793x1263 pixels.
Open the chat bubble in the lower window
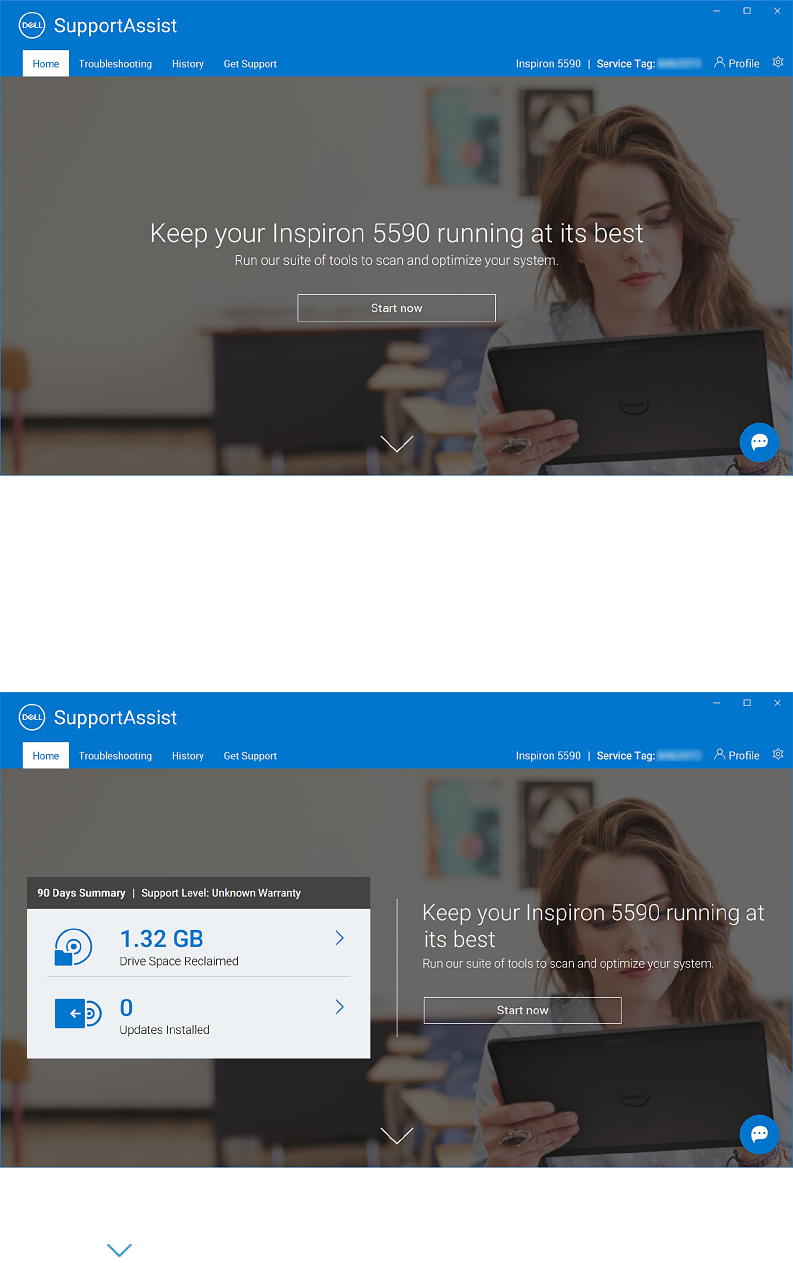pyautogui.click(x=759, y=1134)
